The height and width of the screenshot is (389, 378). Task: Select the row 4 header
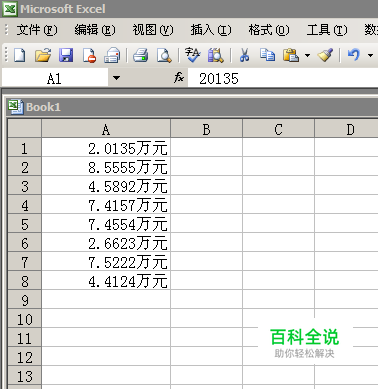pyautogui.click(x=25, y=204)
